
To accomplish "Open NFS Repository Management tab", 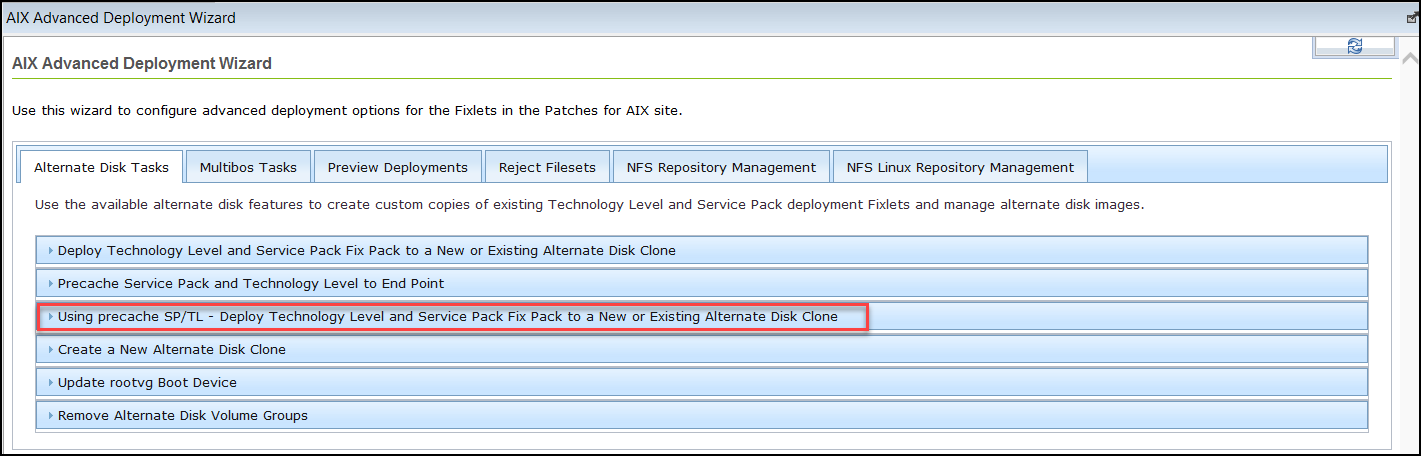I will pos(721,167).
